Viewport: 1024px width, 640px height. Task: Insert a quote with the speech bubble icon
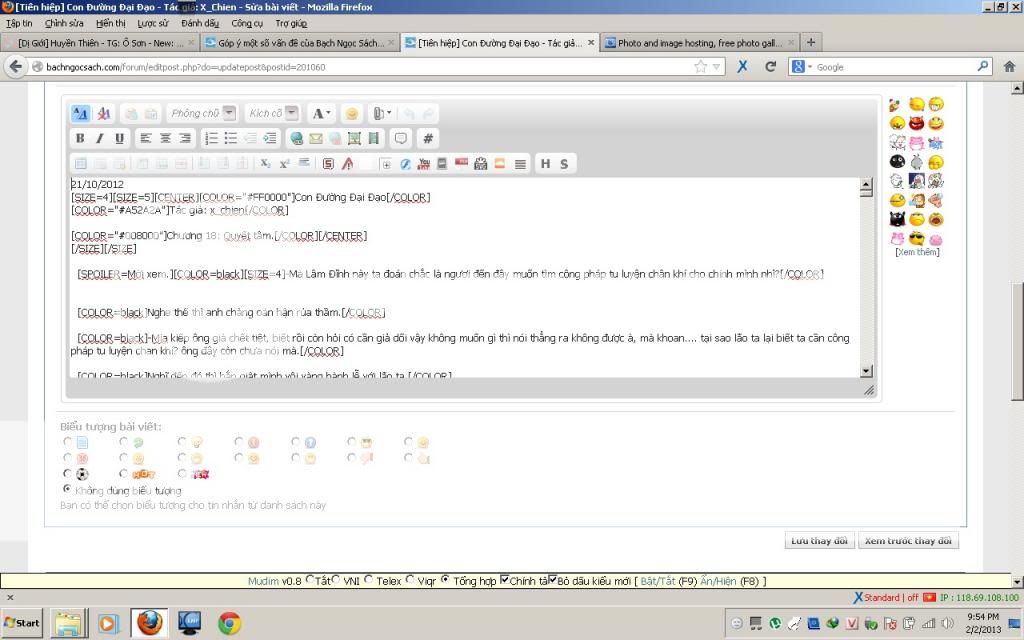click(x=401, y=138)
